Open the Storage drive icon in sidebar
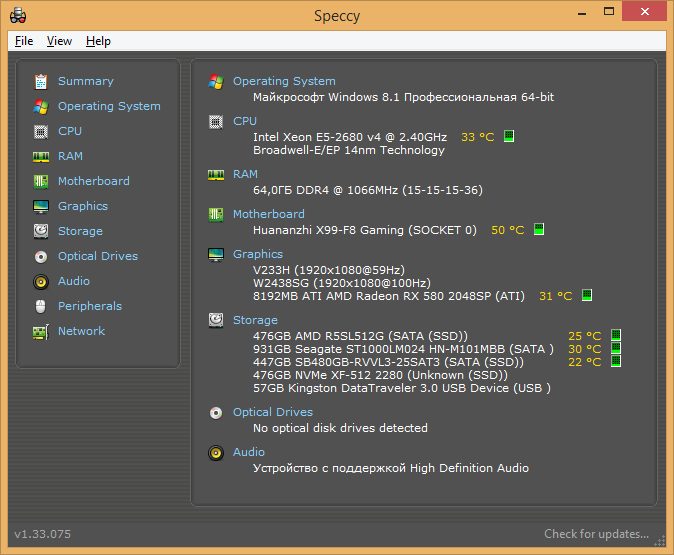 click(x=41, y=231)
